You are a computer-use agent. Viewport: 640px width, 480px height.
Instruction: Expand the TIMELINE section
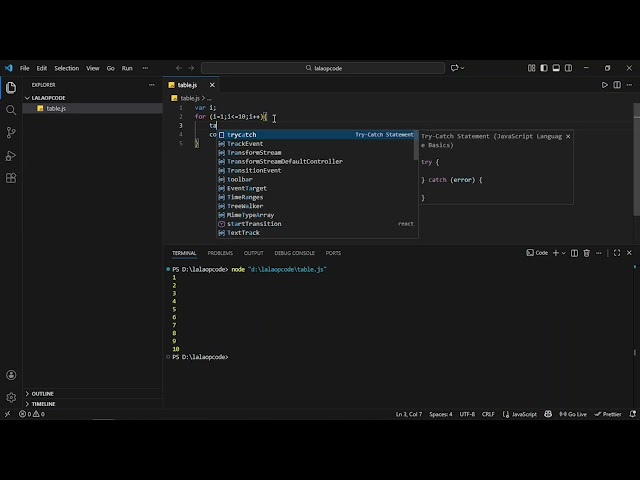[43, 404]
